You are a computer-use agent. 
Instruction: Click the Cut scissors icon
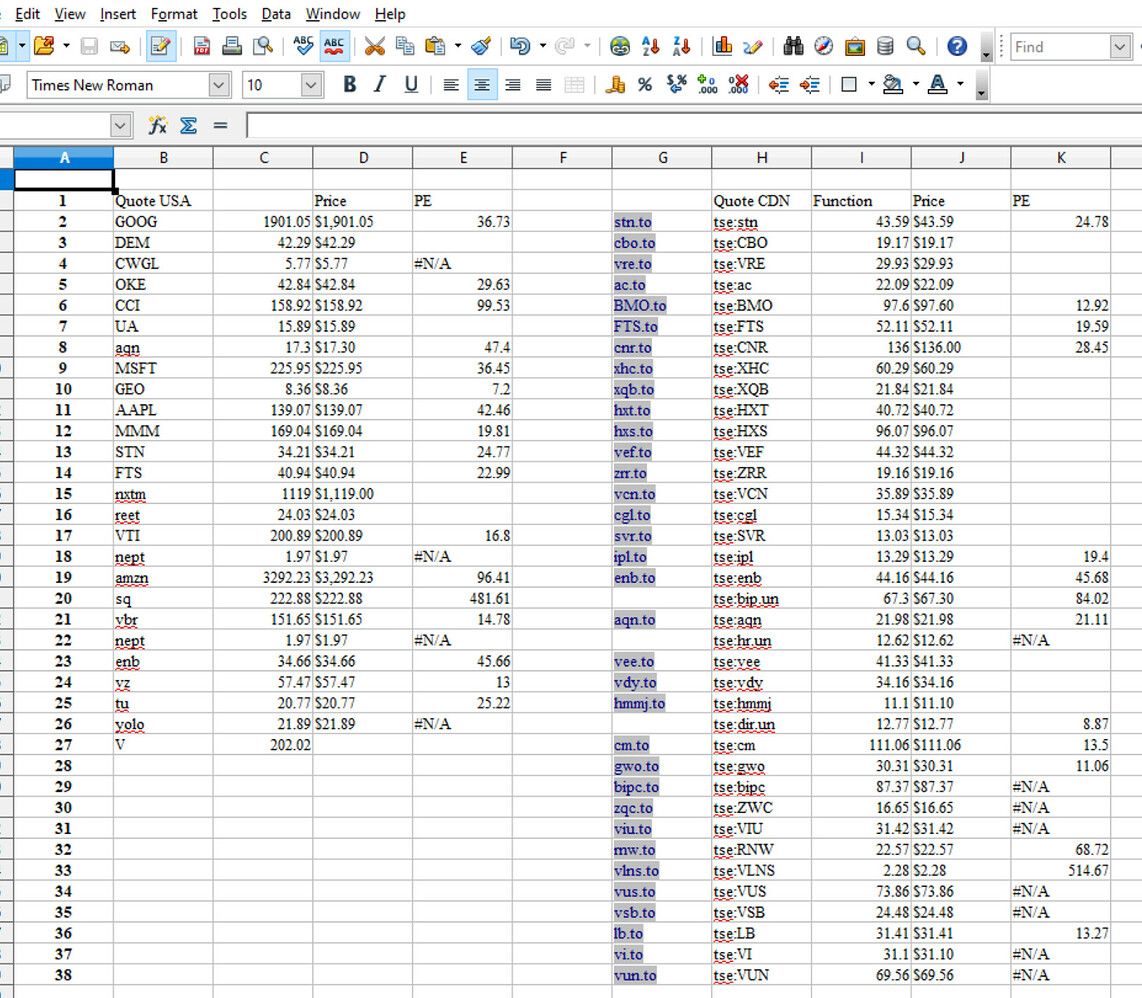coord(374,46)
